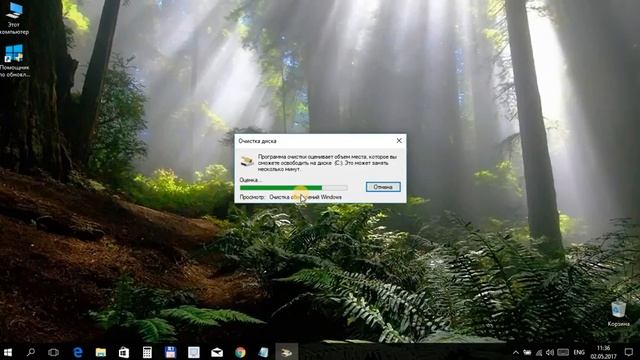Click the green progress bar in Очистка диска
Viewport: 640px width, 360px height.
click(x=293, y=188)
